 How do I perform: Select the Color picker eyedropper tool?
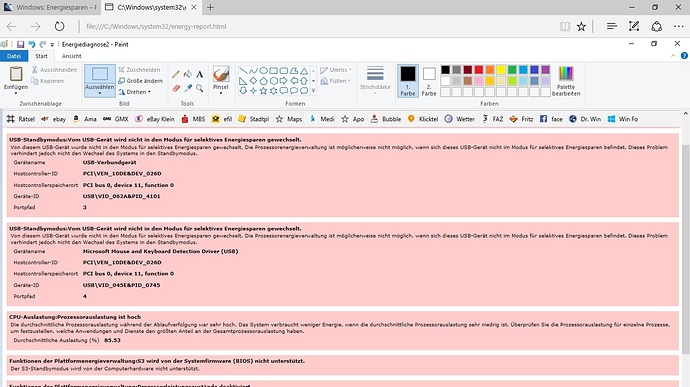pos(188,88)
